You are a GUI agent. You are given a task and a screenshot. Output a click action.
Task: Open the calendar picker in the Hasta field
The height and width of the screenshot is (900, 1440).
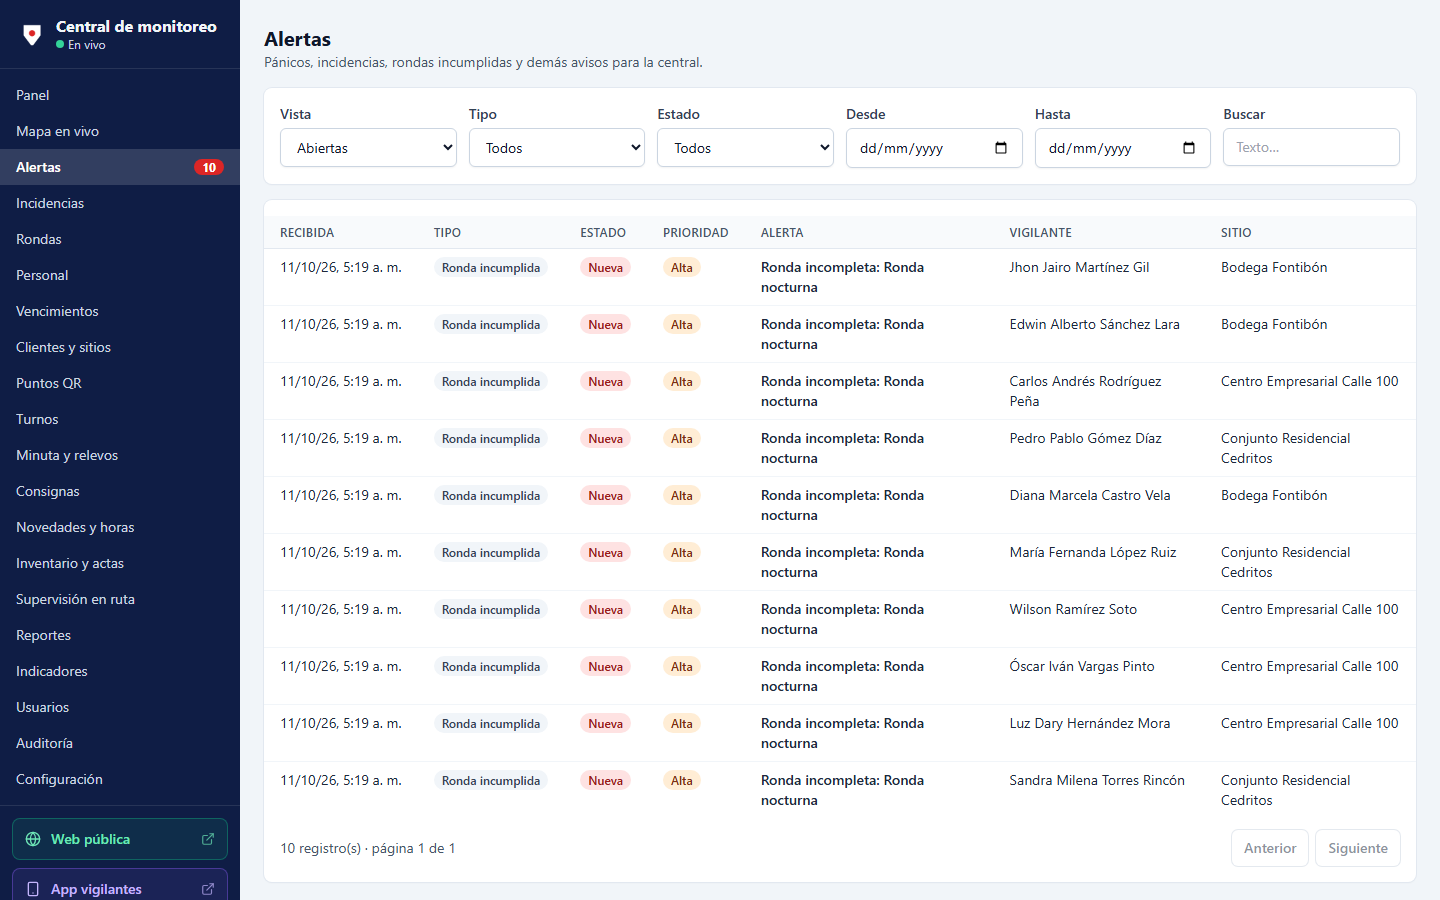coord(1189,148)
